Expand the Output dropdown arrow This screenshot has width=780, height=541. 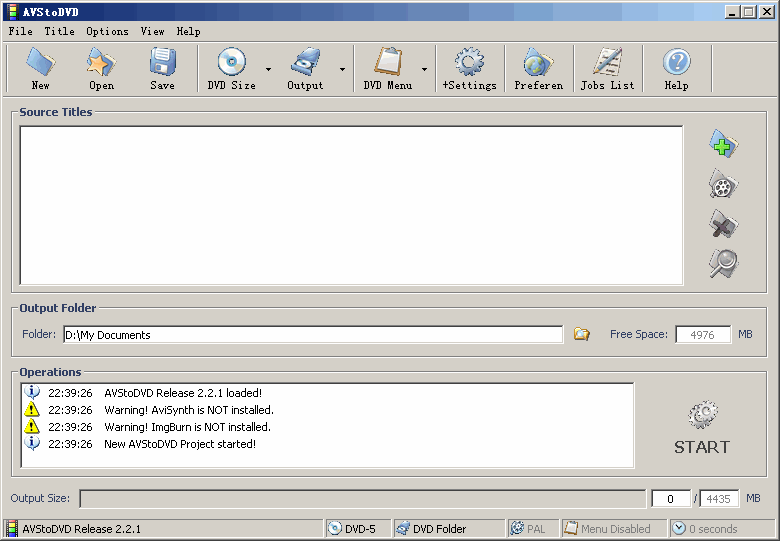click(342, 69)
